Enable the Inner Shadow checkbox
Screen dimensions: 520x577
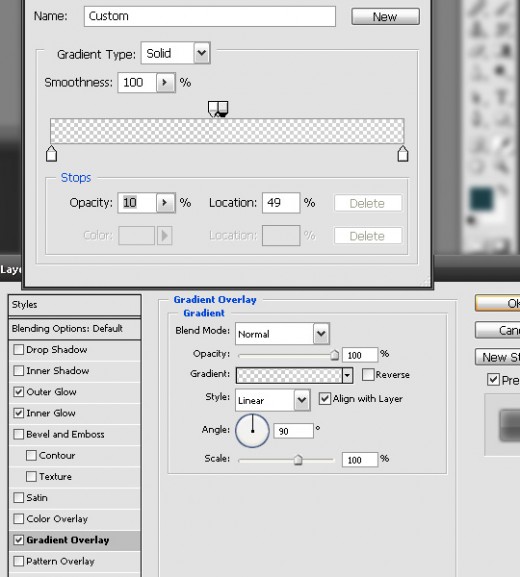pos(18,370)
